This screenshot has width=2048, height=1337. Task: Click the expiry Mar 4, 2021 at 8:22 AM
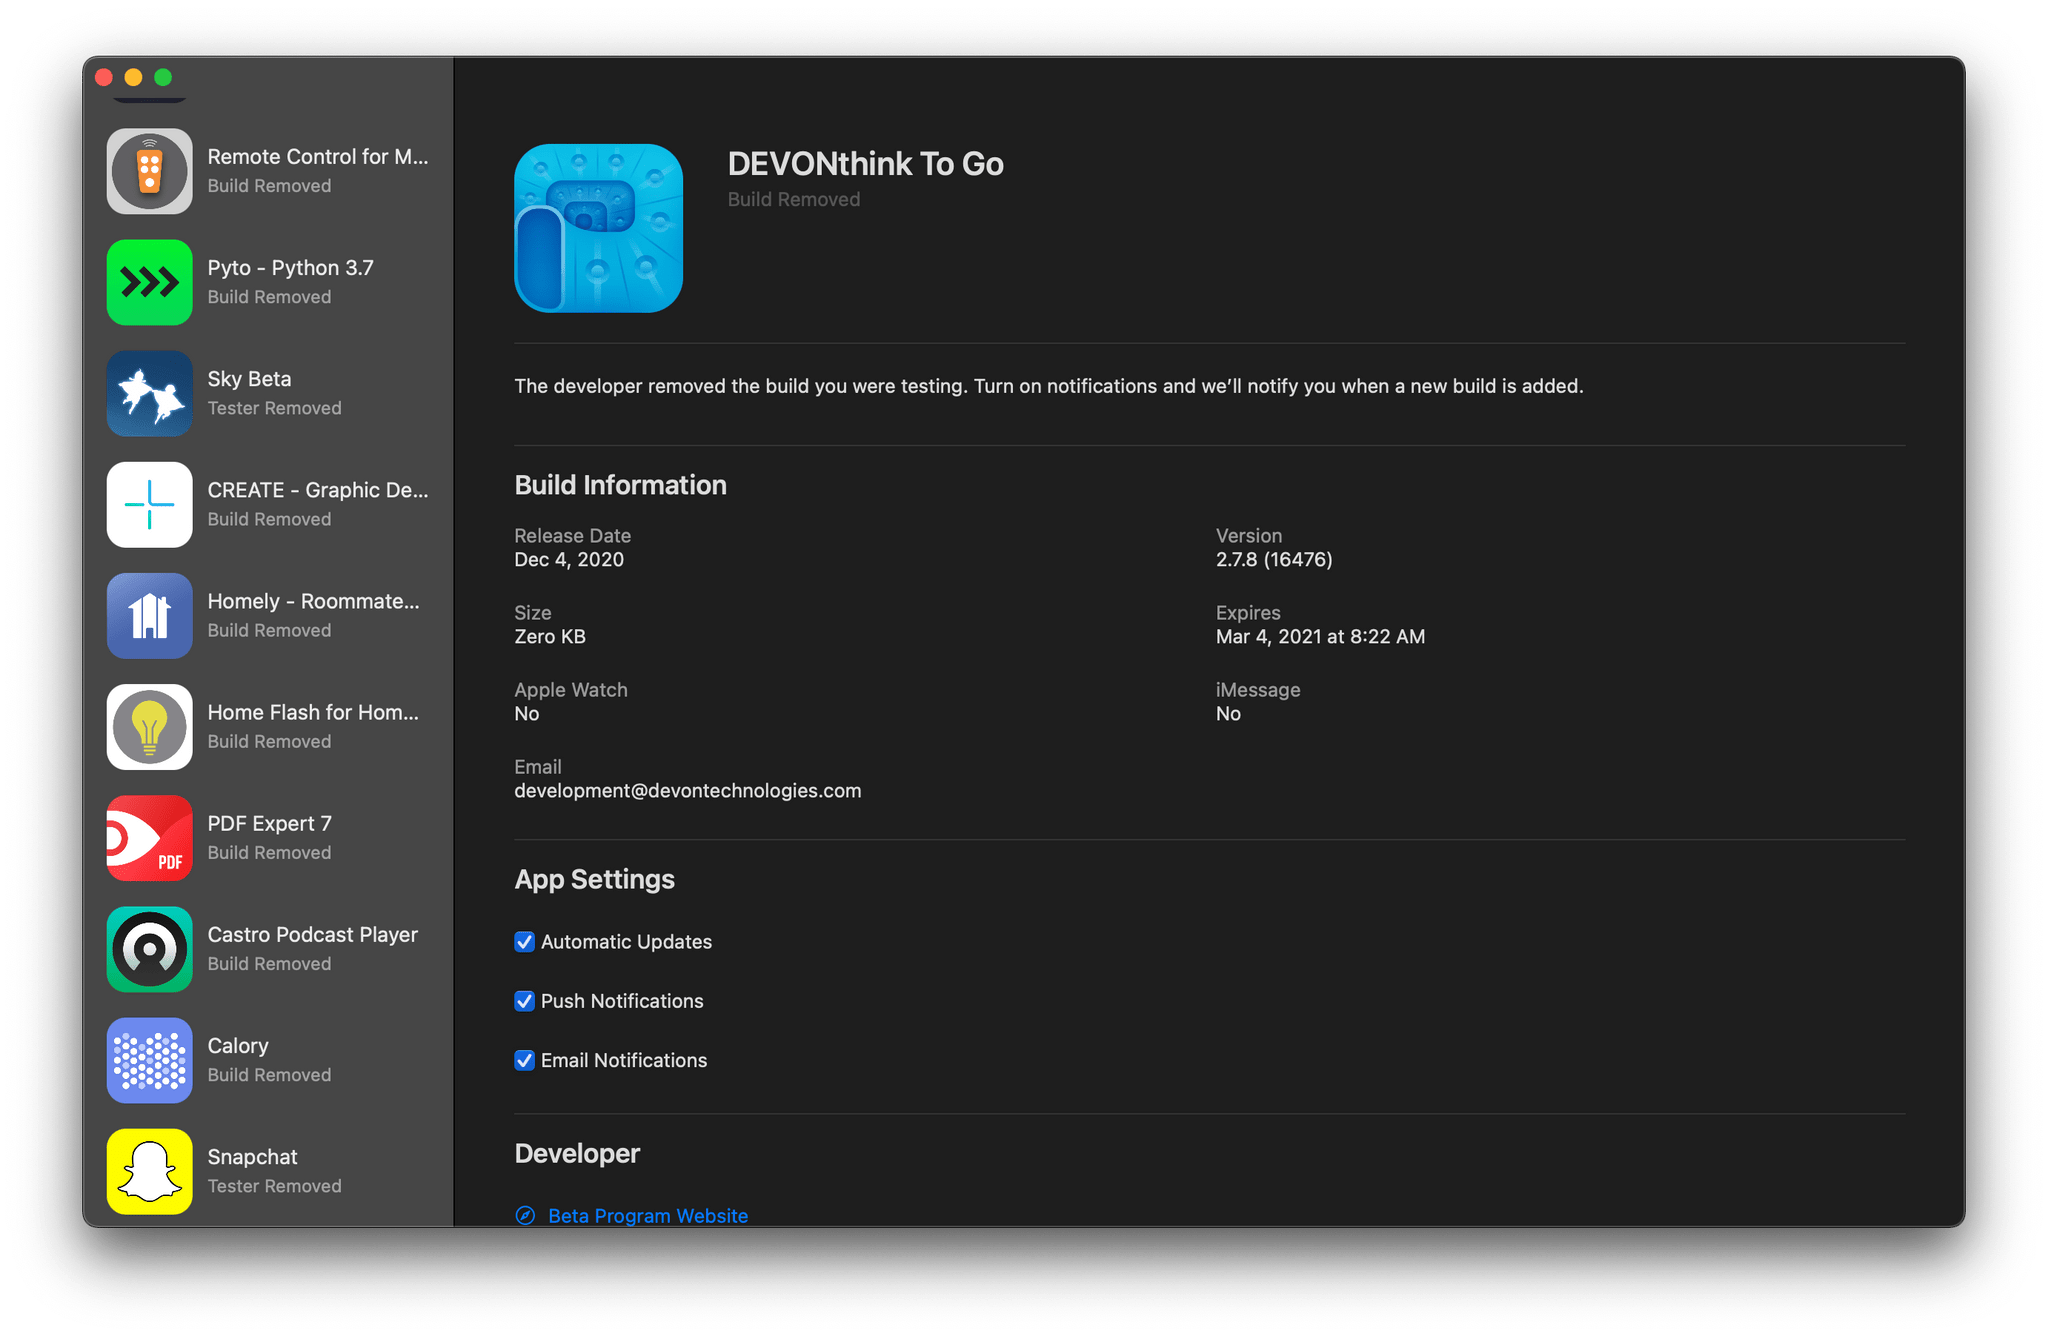(x=1320, y=637)
